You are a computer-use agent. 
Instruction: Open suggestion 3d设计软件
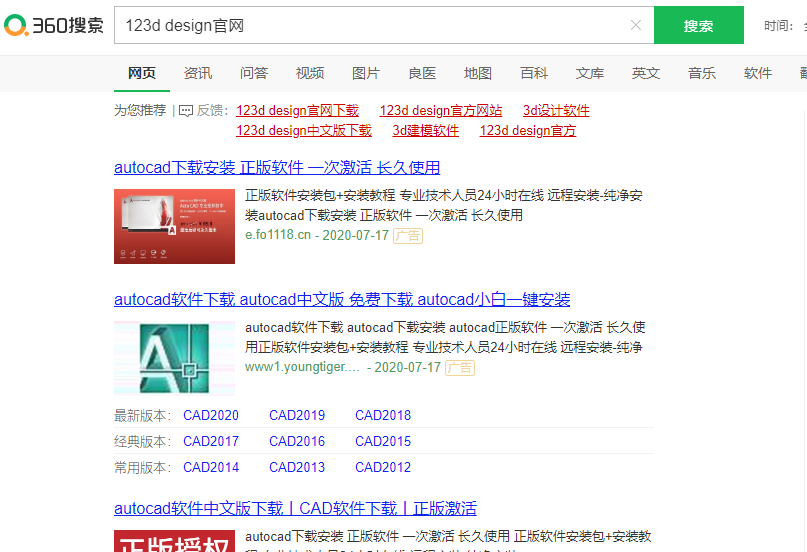point(556,111)
